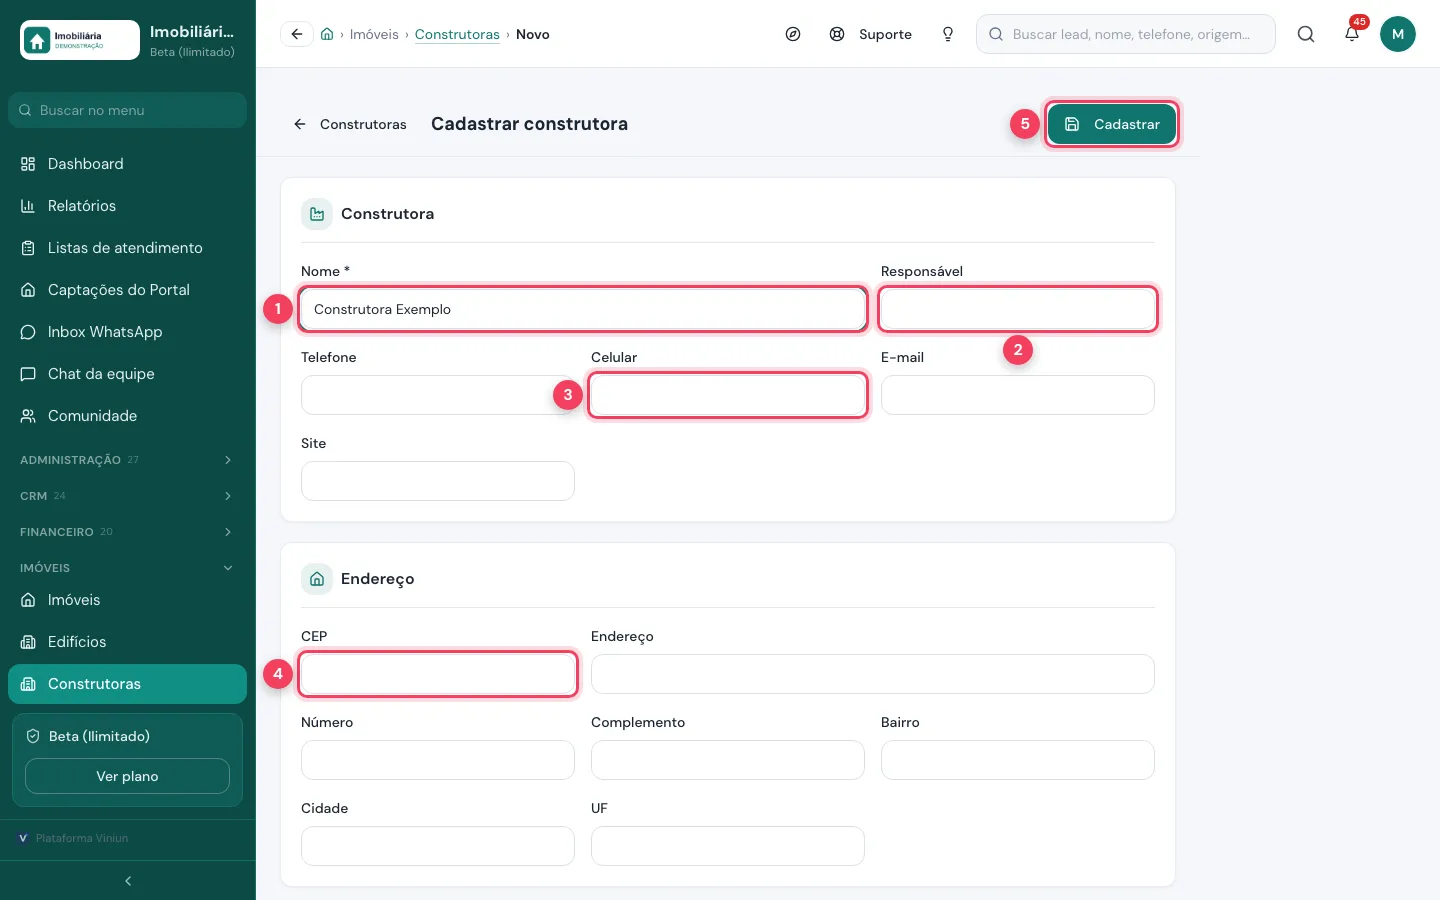Screen dimensions: 1440x900
Task: Click the back arrow in the breadcrumb bar
Action: click(x=297, y=34)
